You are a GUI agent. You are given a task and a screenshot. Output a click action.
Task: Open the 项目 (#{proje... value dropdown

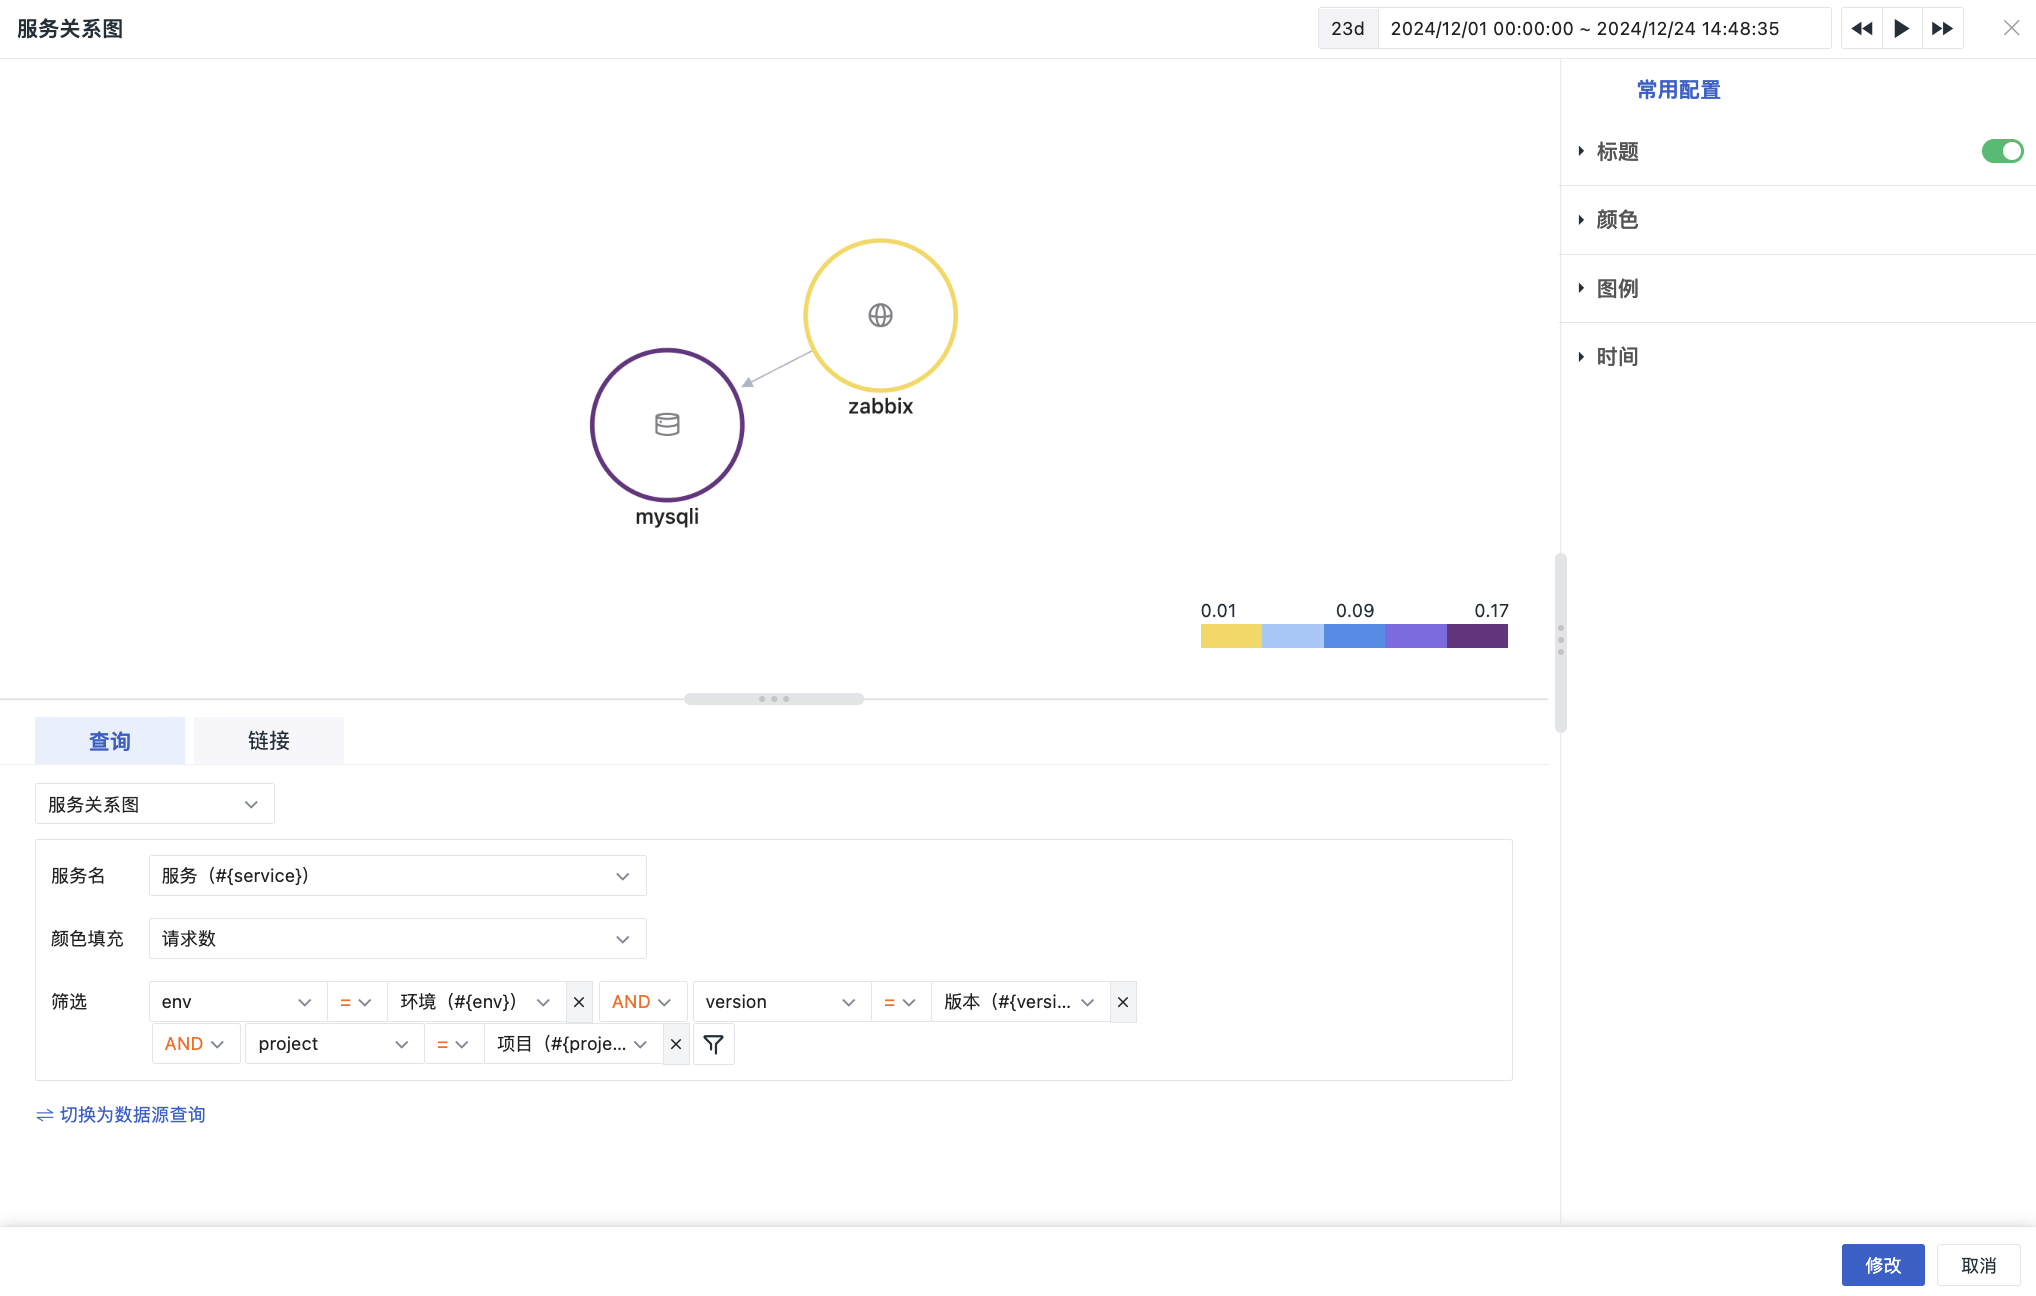click(574, 1044)
